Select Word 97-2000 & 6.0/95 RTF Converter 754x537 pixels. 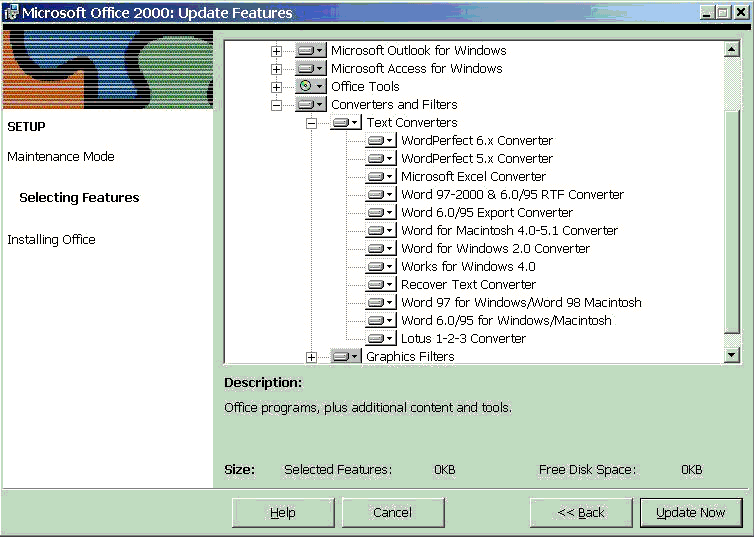point(512,195)
